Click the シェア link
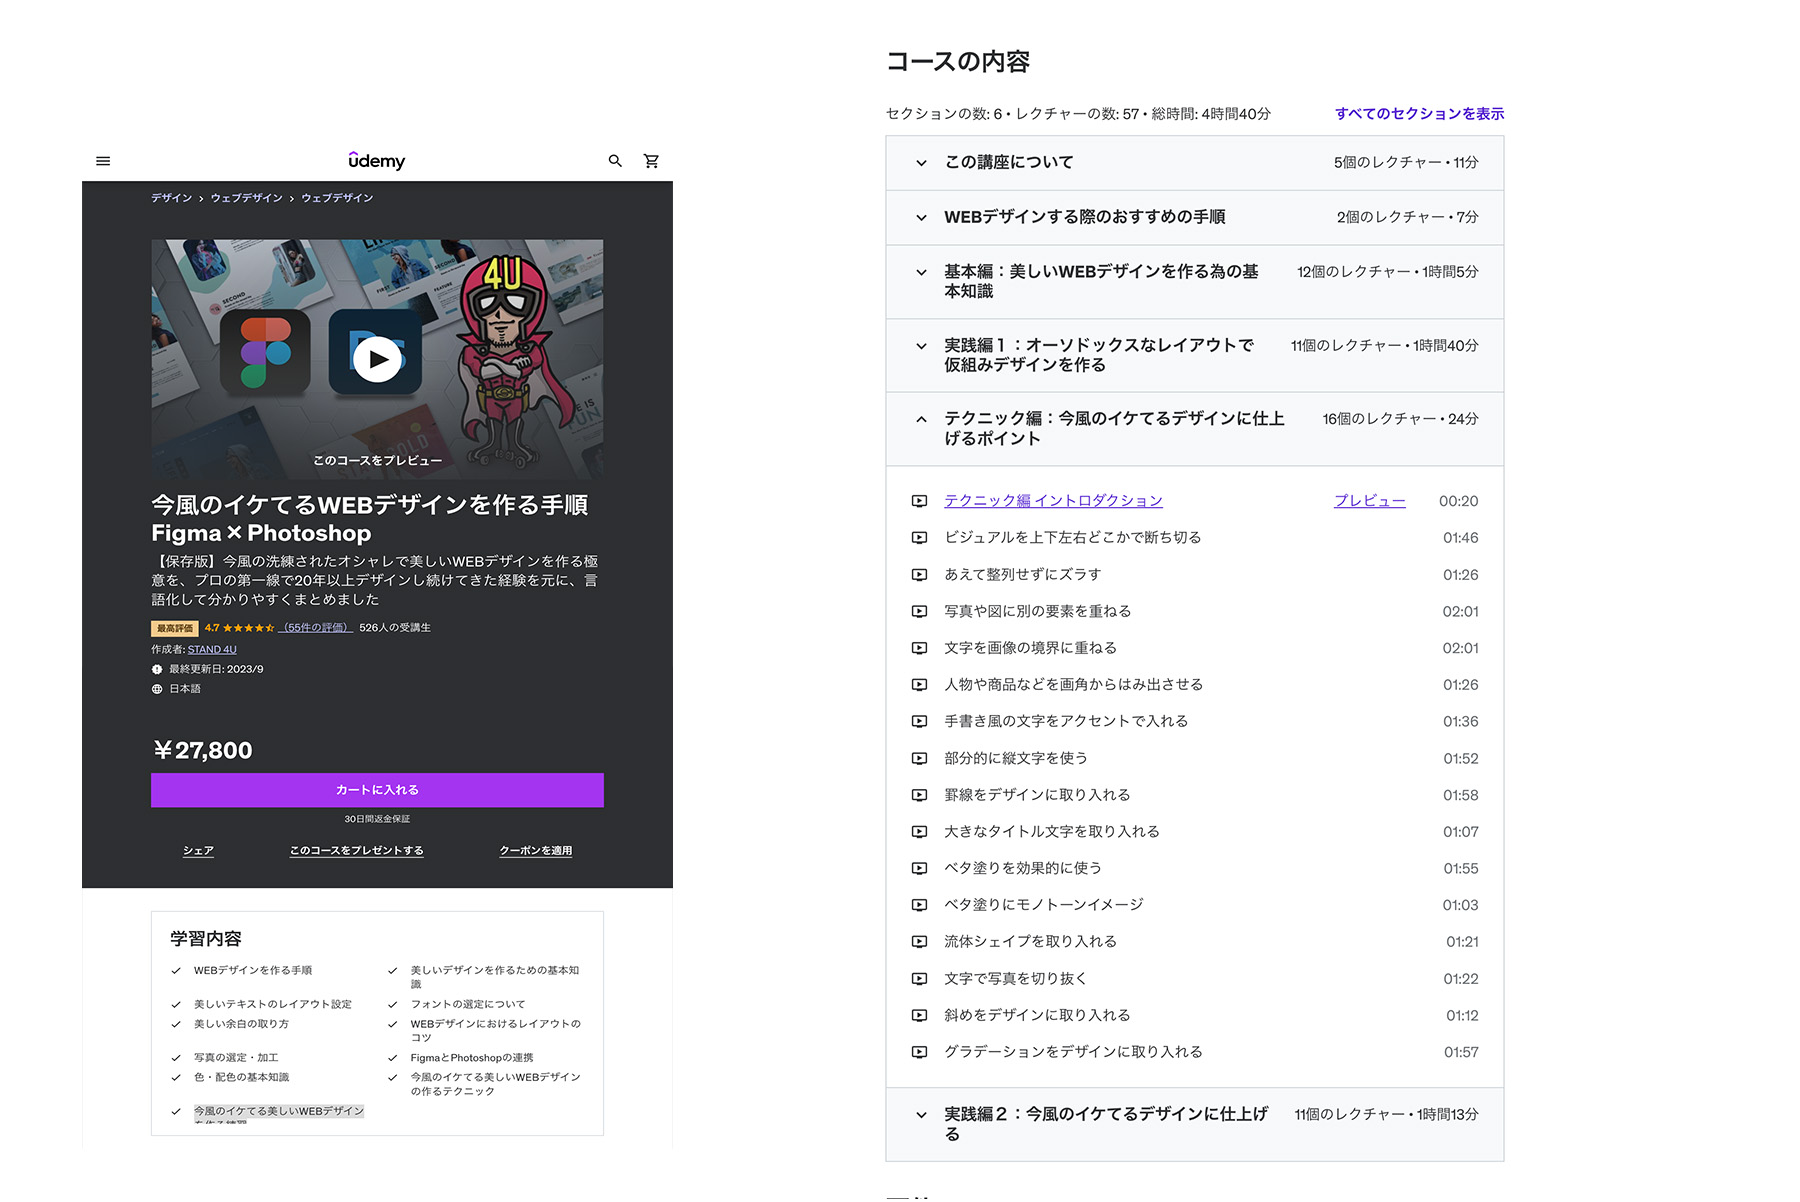 [198, 851]
